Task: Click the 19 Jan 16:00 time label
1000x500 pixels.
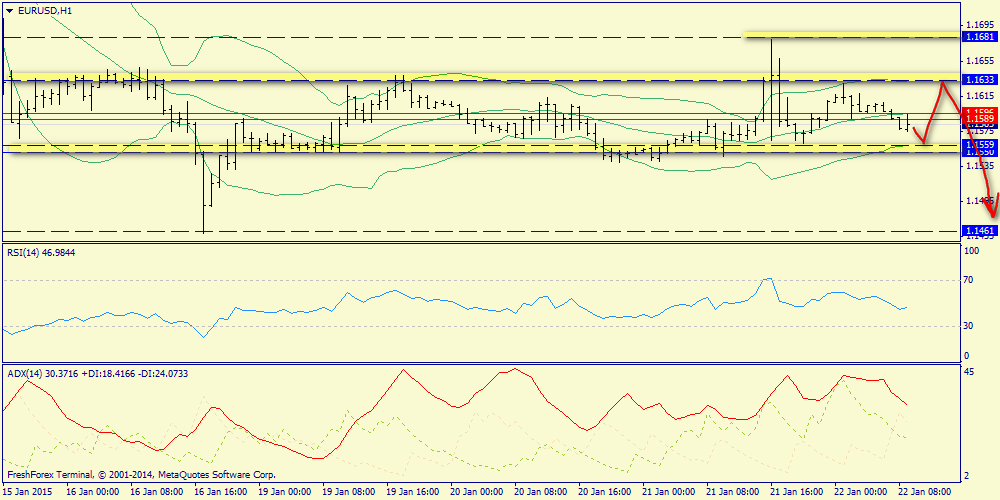Action: tap(412, 492)
